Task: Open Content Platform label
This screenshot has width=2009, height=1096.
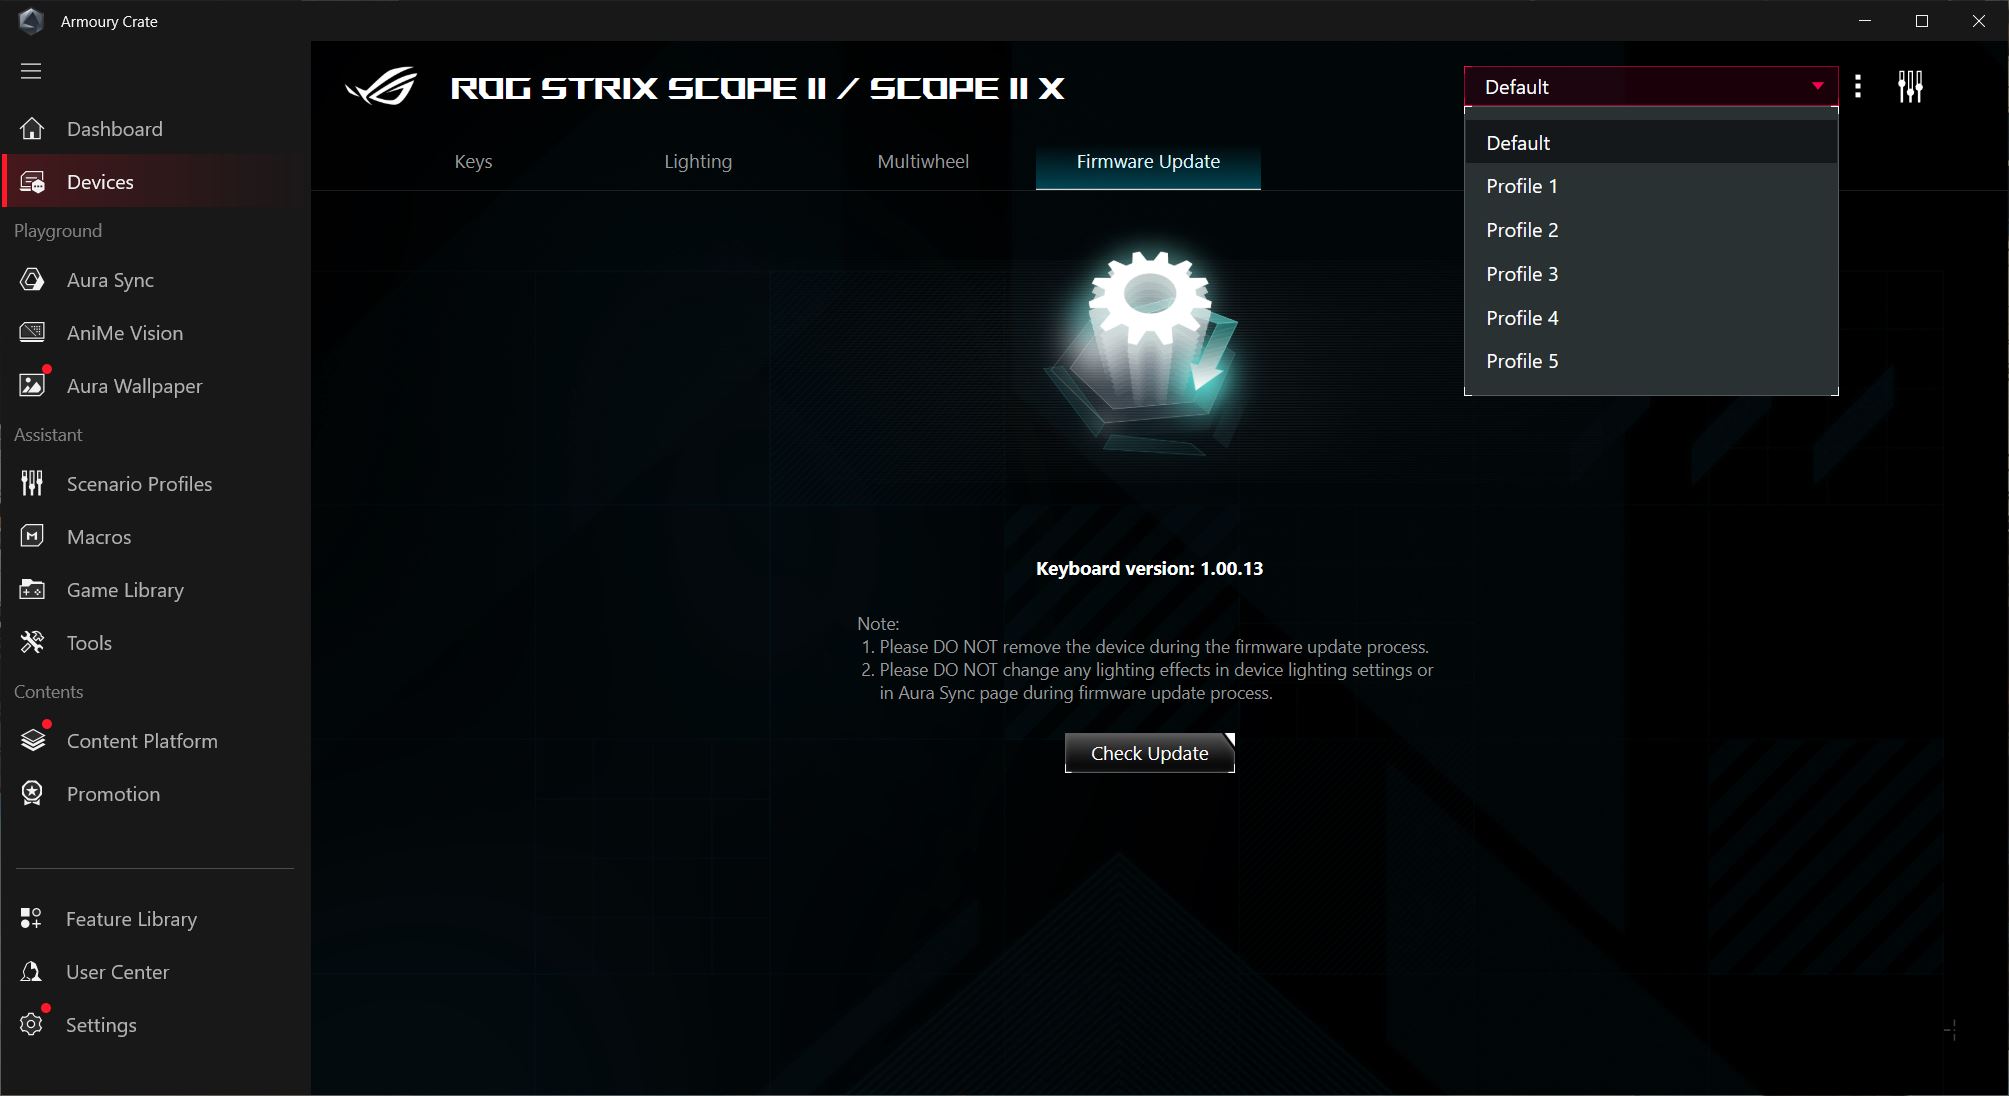Action: point(142,741)
